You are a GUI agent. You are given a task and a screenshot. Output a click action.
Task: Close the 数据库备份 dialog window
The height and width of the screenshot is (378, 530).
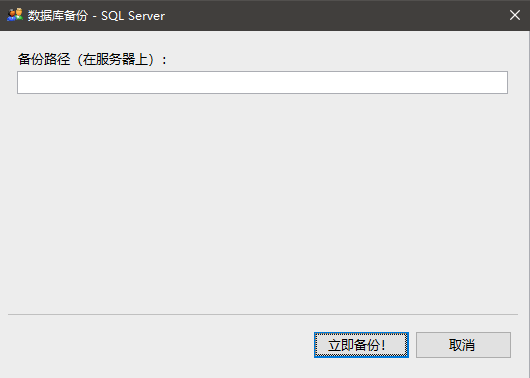click(514, 15)
